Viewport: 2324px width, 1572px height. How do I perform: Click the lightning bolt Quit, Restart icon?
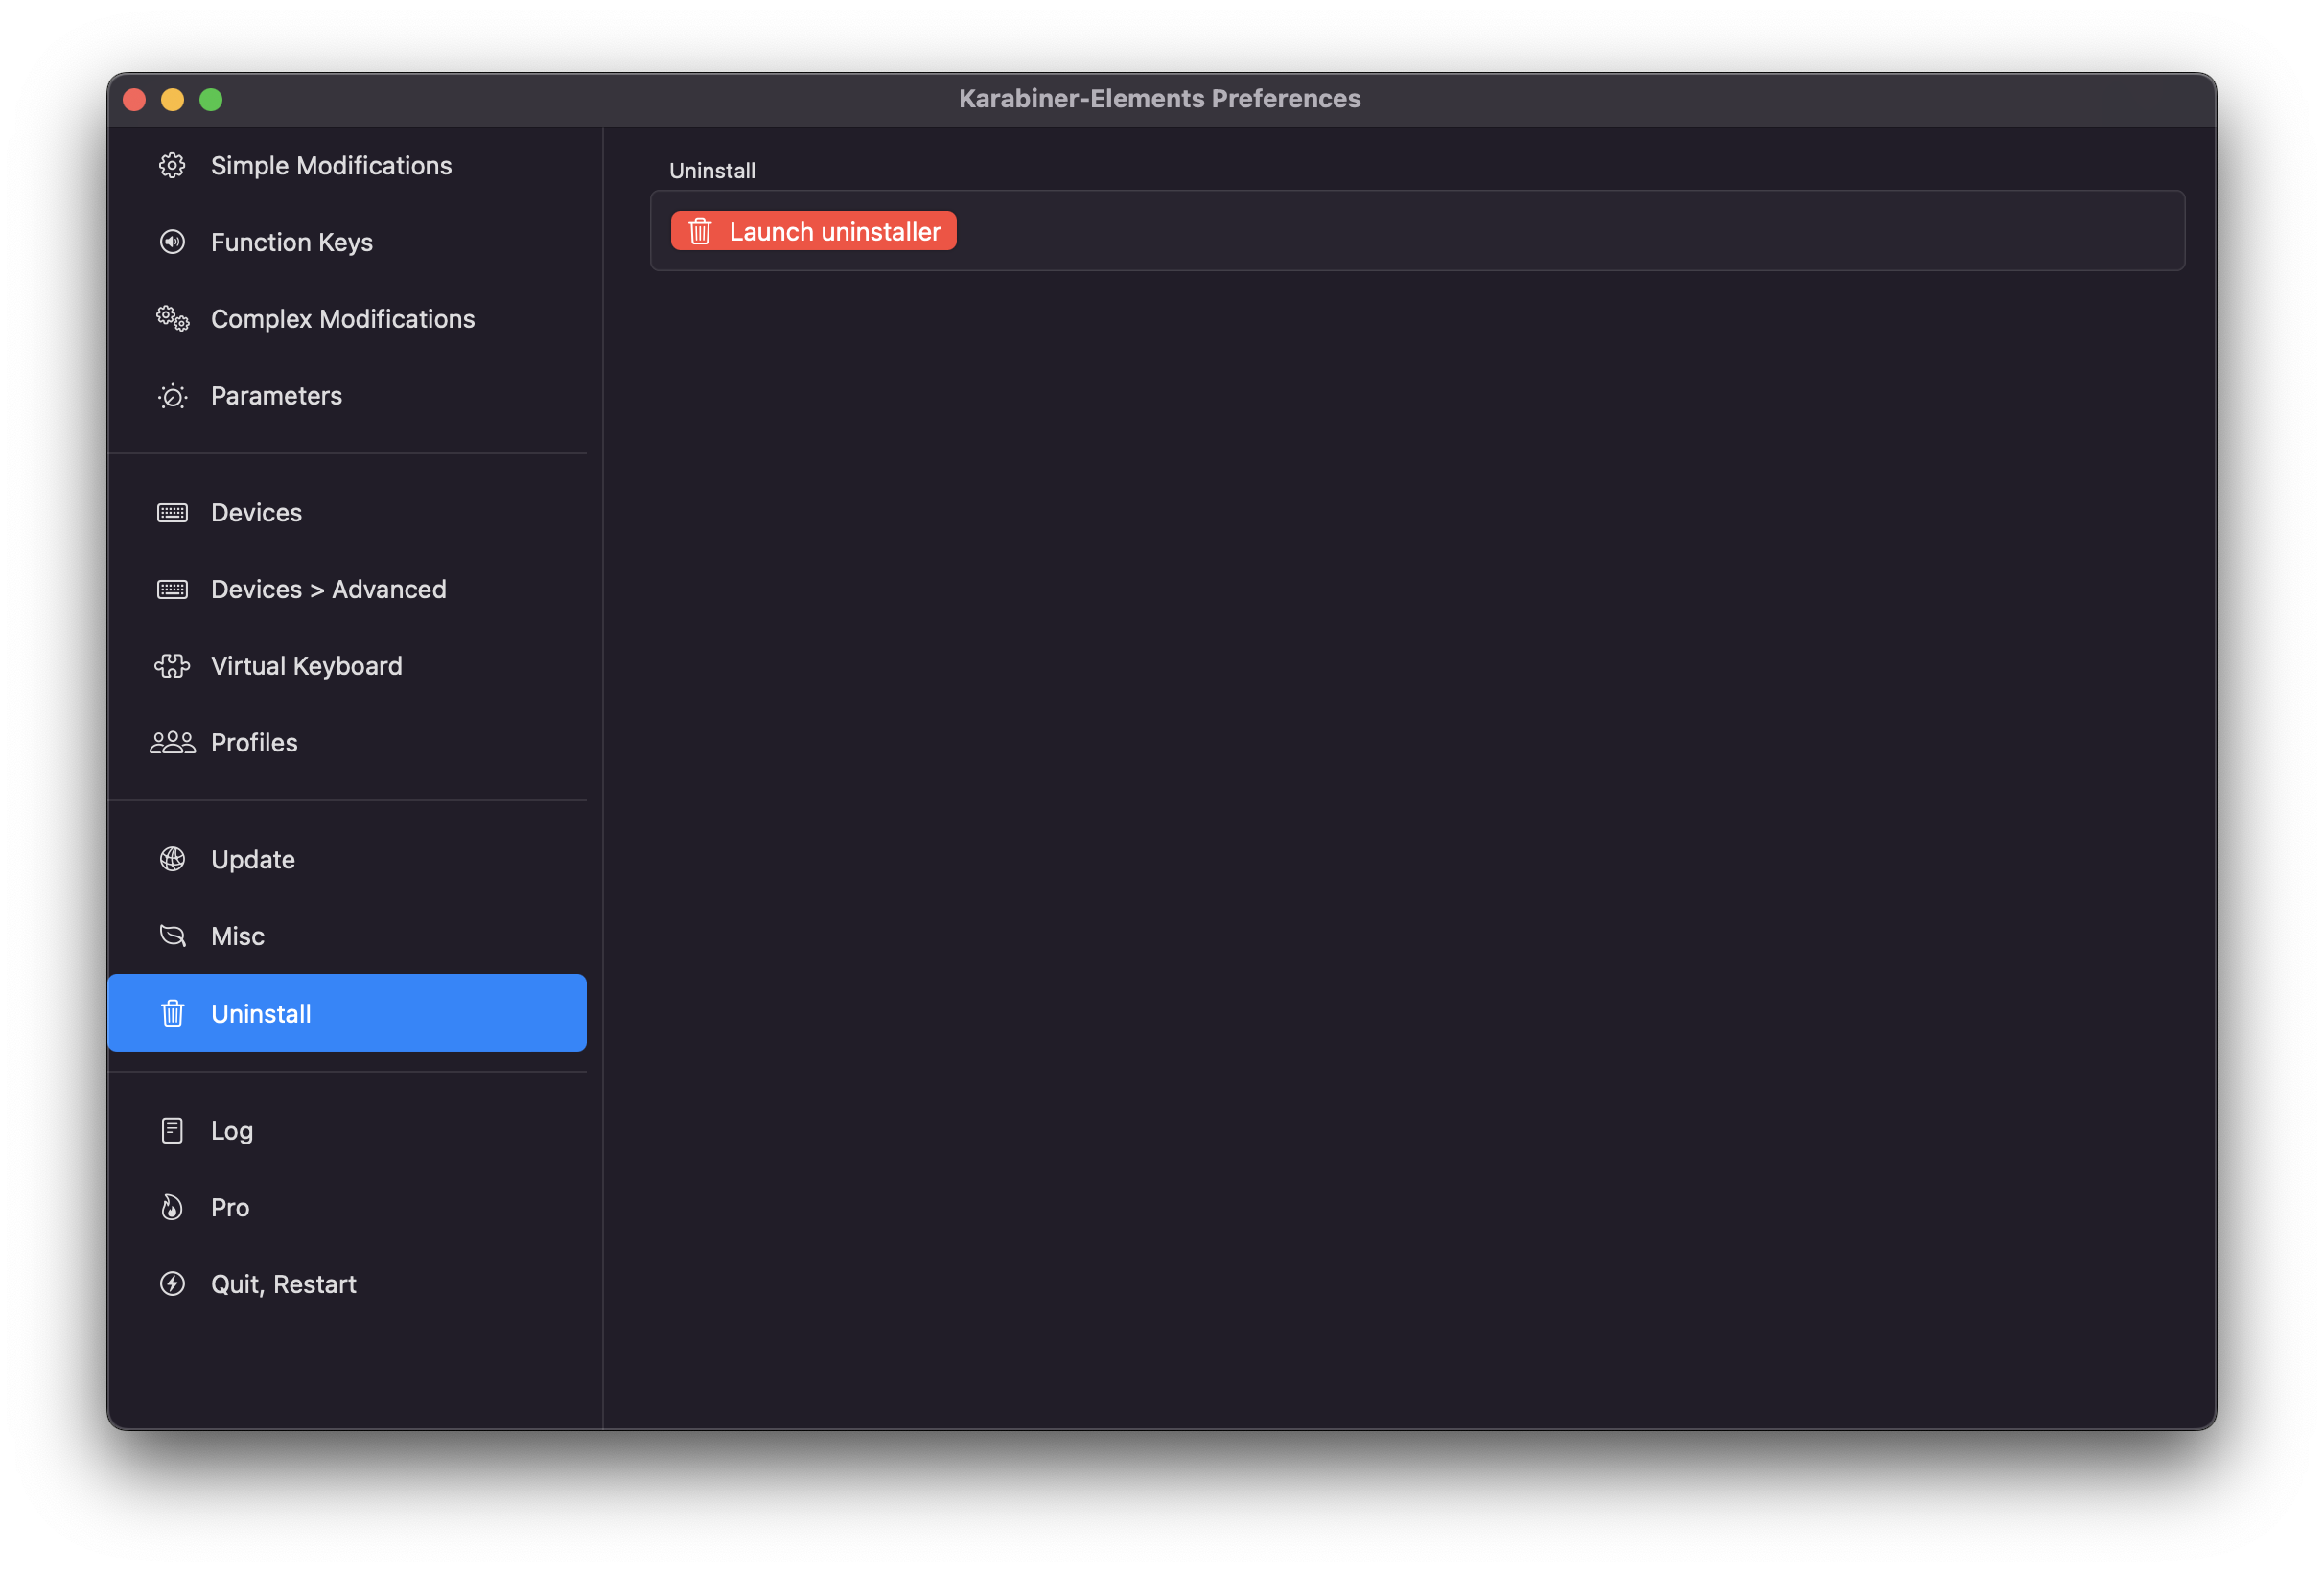tap(172, 1284)
